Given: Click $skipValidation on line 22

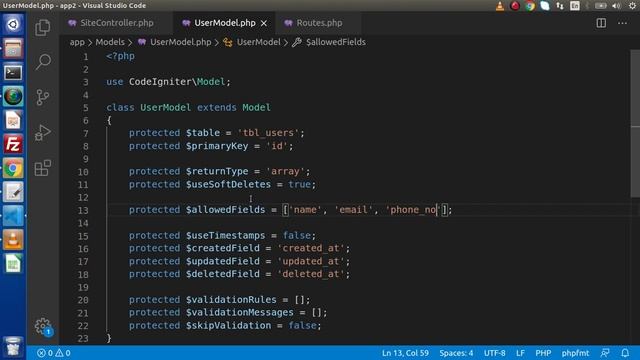Looking at the screenshot, I should point(228,325).
